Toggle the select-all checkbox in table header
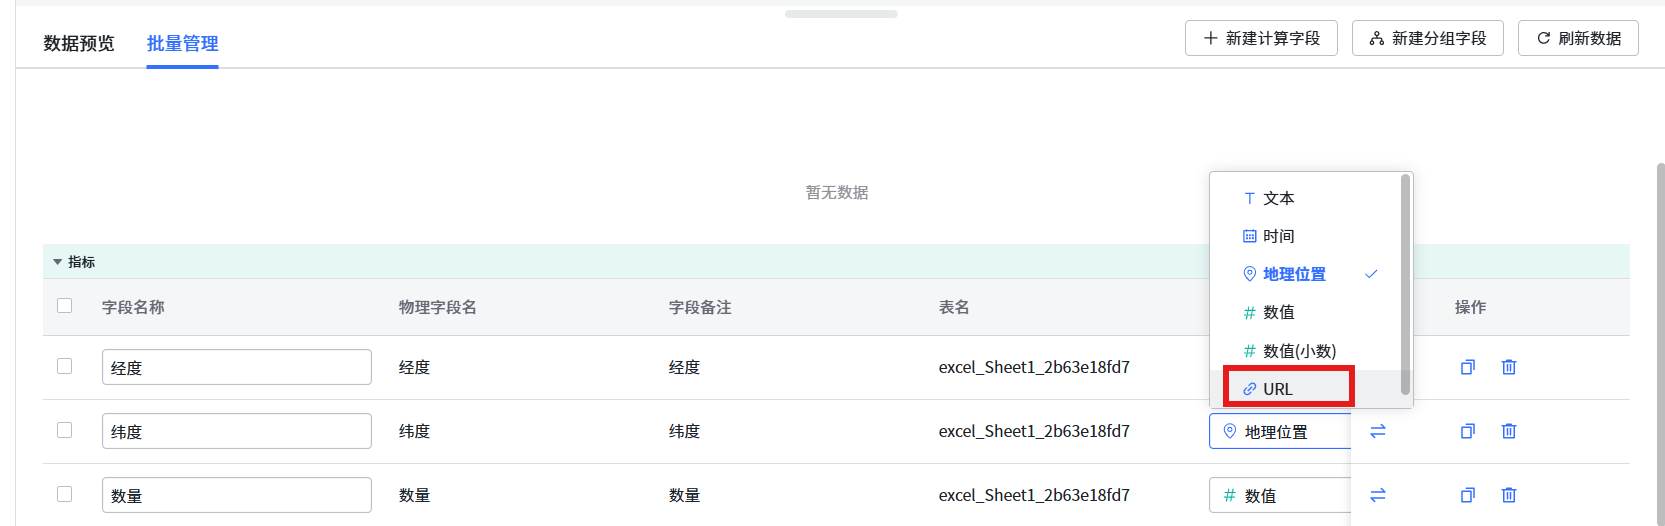 [x=65, y=306]
